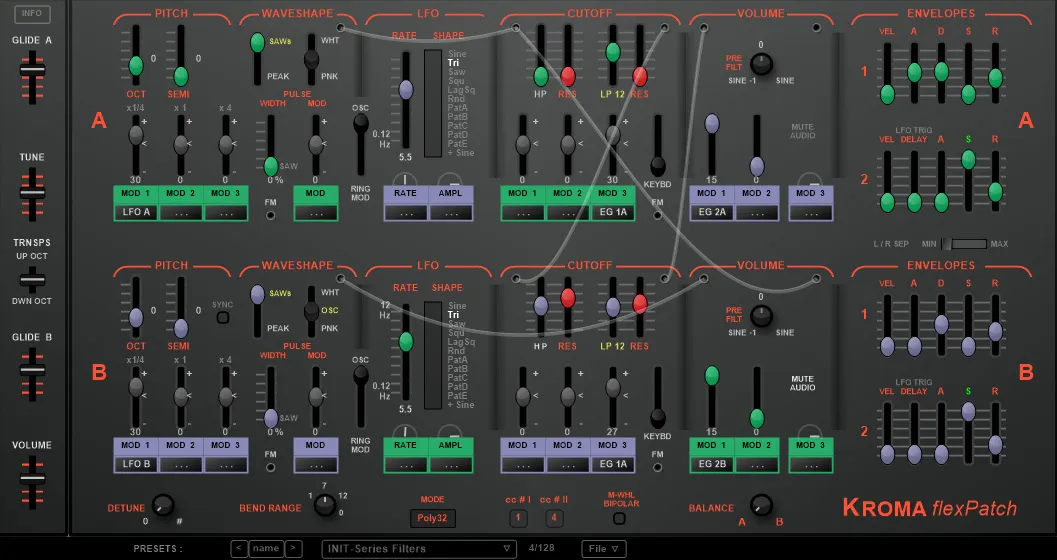
Task: Click the section A Pre Filt knob
Action: pyautogui.click(x=761, y=64)
